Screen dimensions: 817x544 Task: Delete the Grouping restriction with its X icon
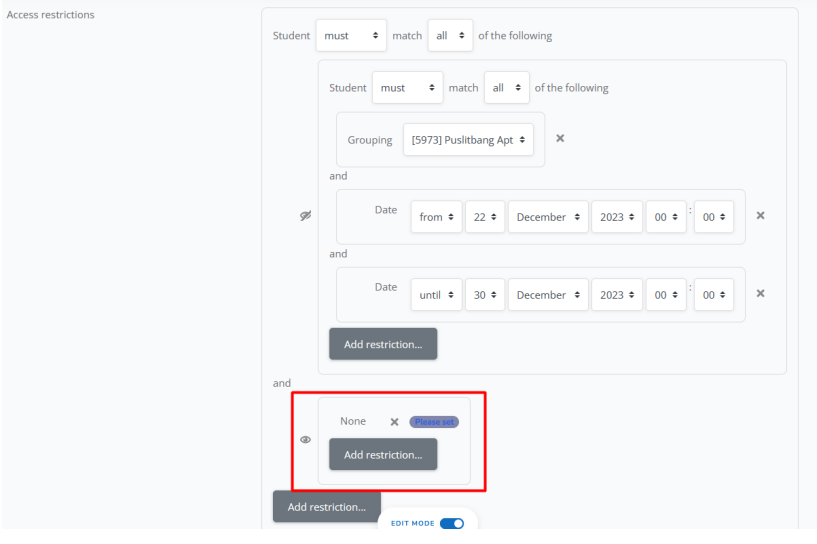click(560, 139)
